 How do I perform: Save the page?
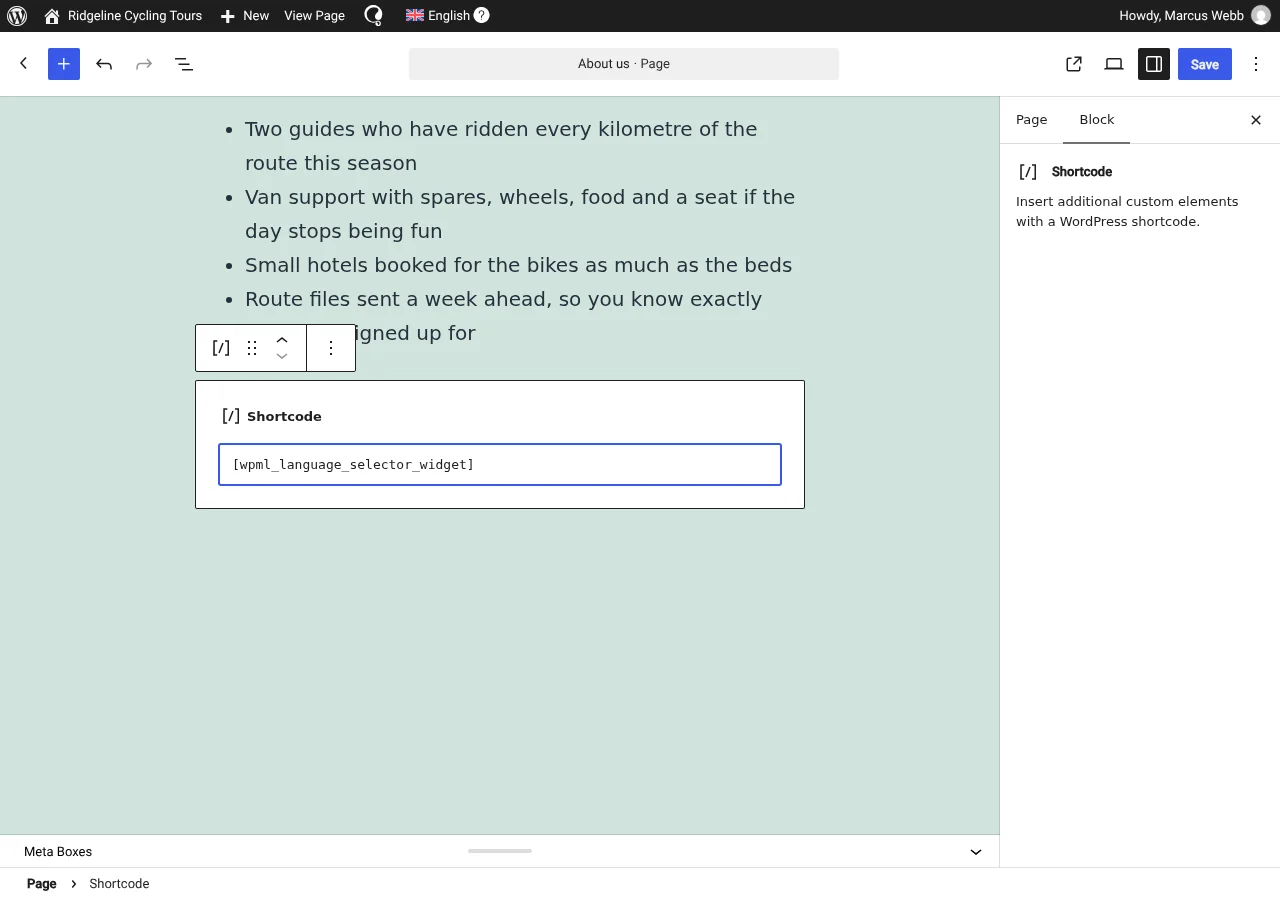point(1205,64)
